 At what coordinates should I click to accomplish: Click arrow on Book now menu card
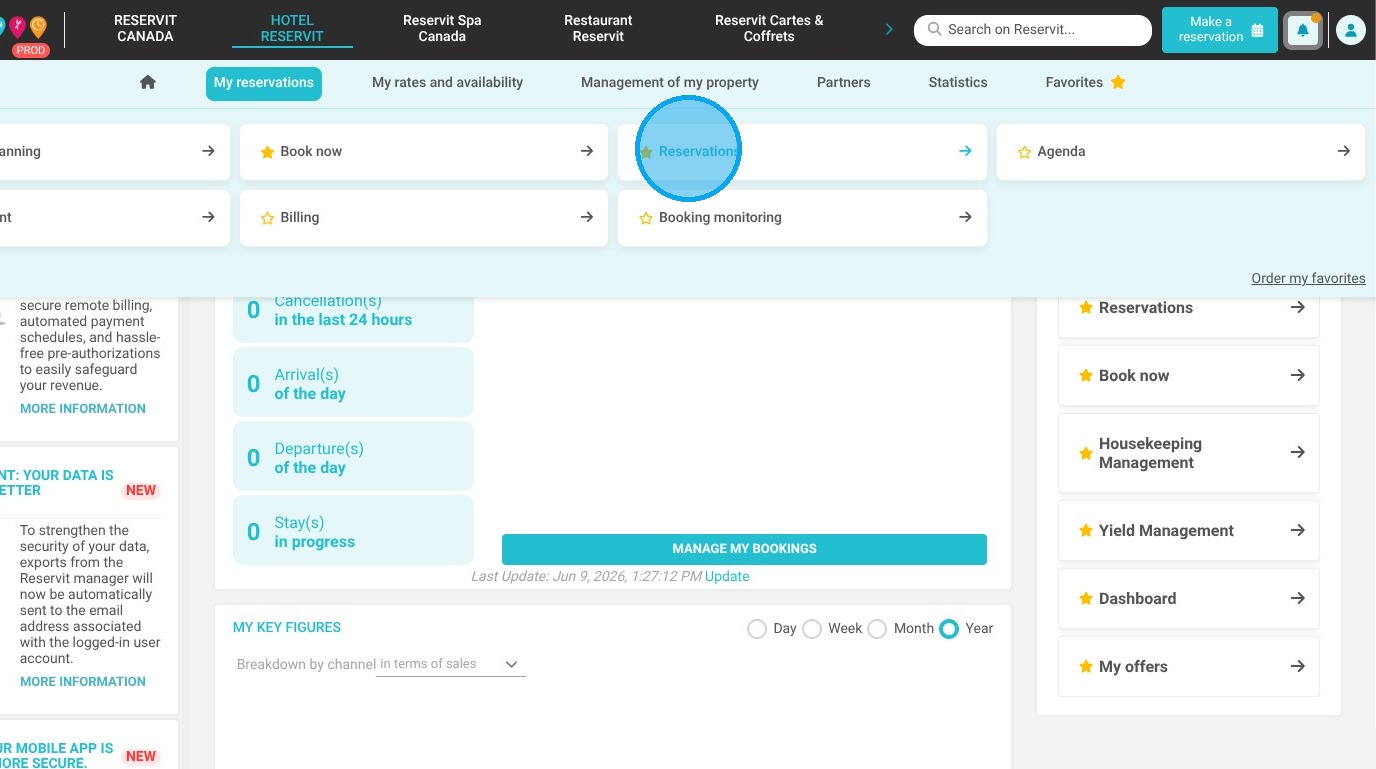(x=587, y=151)
